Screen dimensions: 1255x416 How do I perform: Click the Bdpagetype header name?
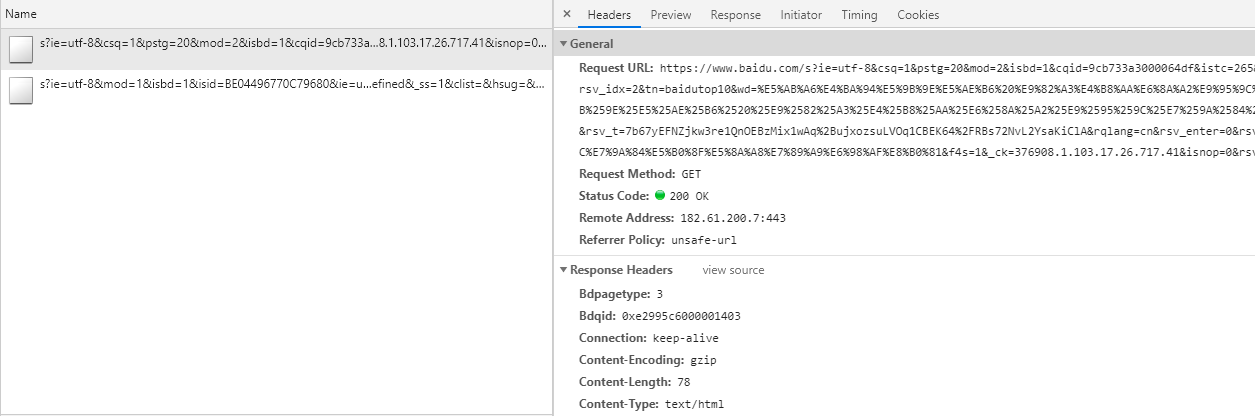pyautogui.click(x=615, y=294)
